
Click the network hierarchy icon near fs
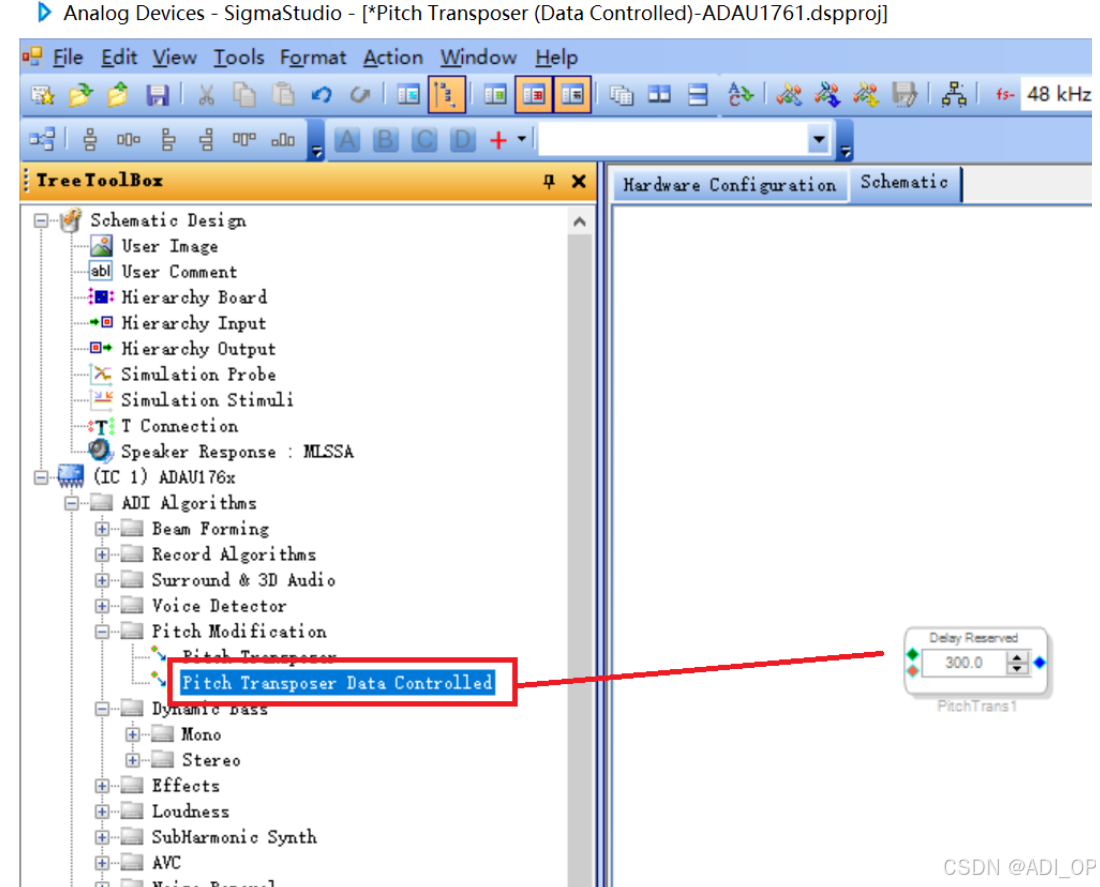click(x=953, y=95)
